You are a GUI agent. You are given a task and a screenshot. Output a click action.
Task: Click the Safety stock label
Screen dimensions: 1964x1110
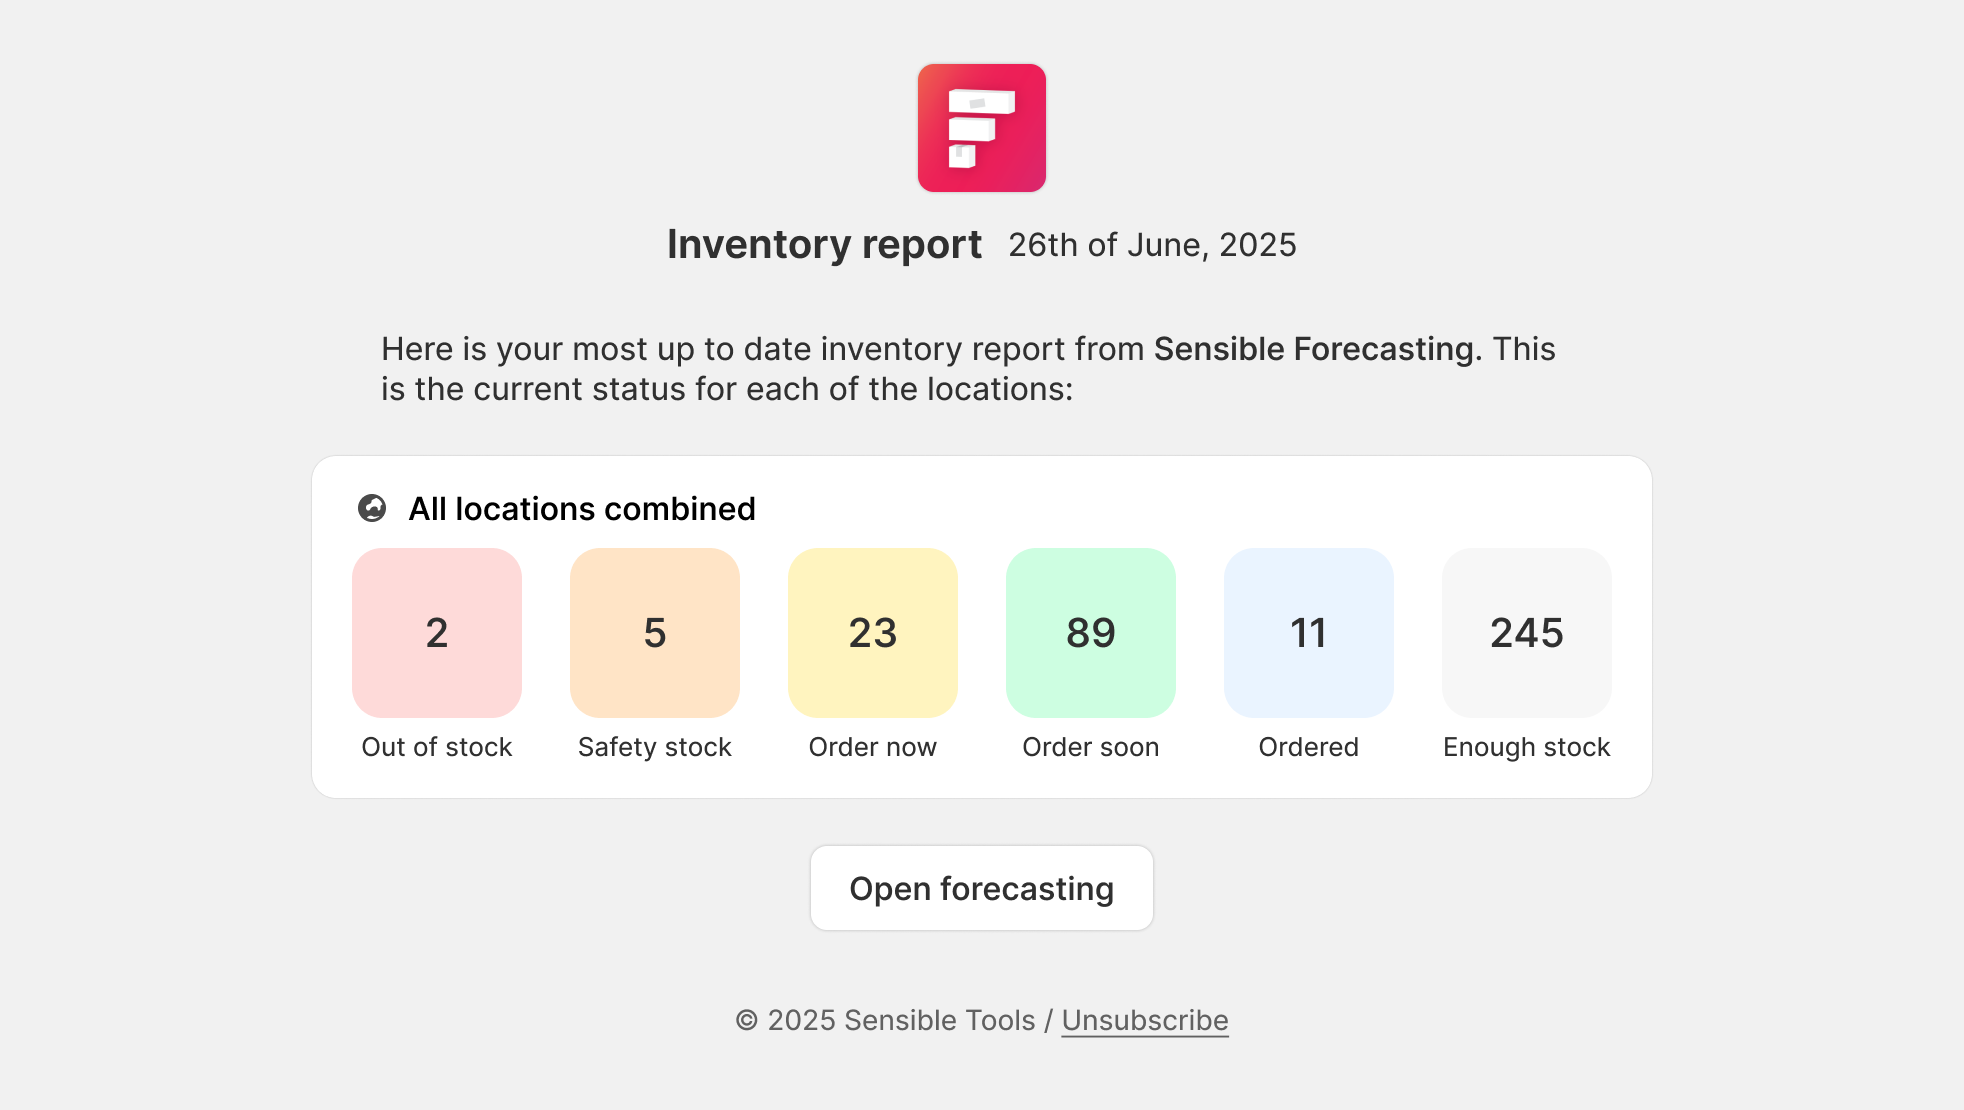(655, 747)
